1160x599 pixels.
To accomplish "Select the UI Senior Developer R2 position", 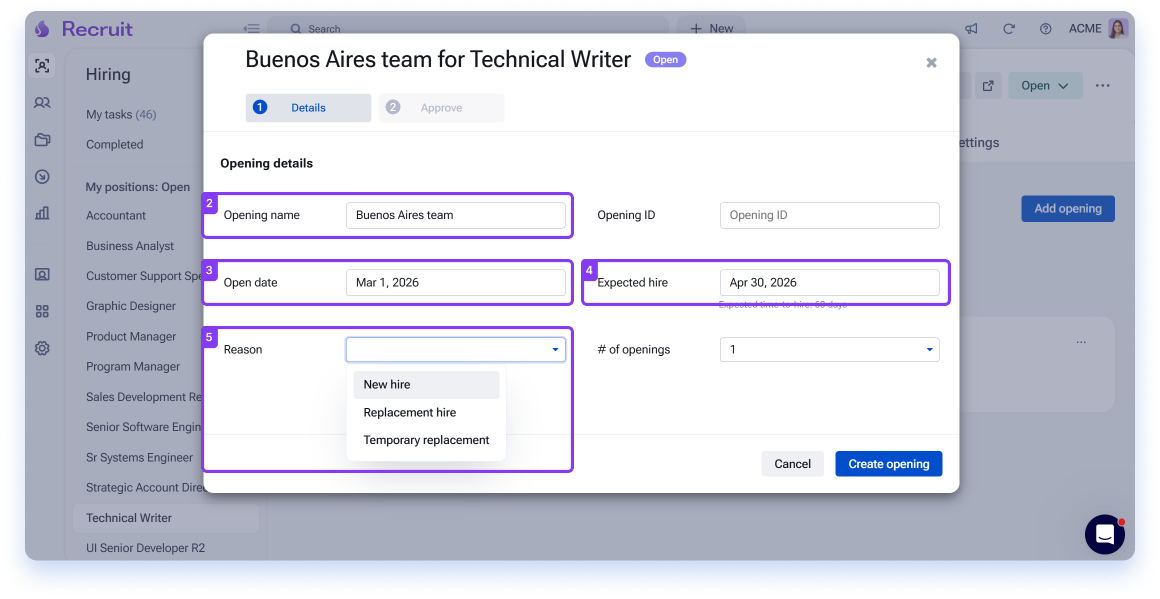I will click(x=146, y=549).
